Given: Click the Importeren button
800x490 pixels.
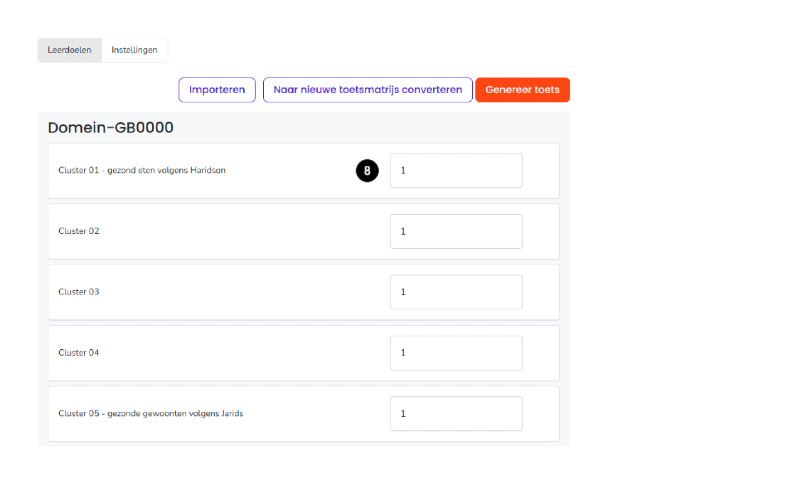Looking at the screenshot, I should (217, 90).
